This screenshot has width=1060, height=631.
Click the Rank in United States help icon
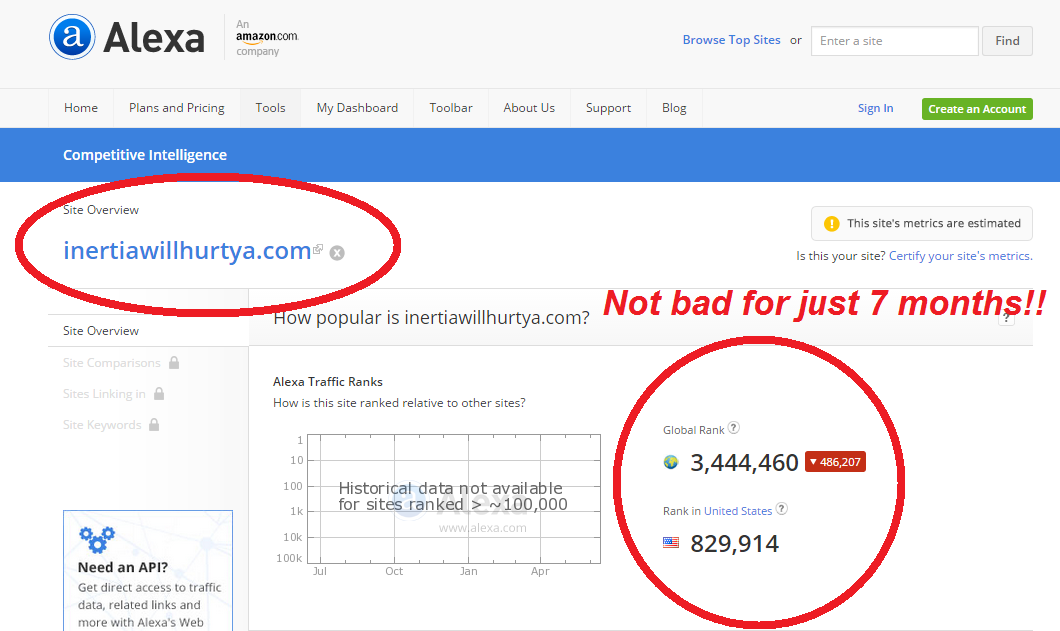[781, 509]
